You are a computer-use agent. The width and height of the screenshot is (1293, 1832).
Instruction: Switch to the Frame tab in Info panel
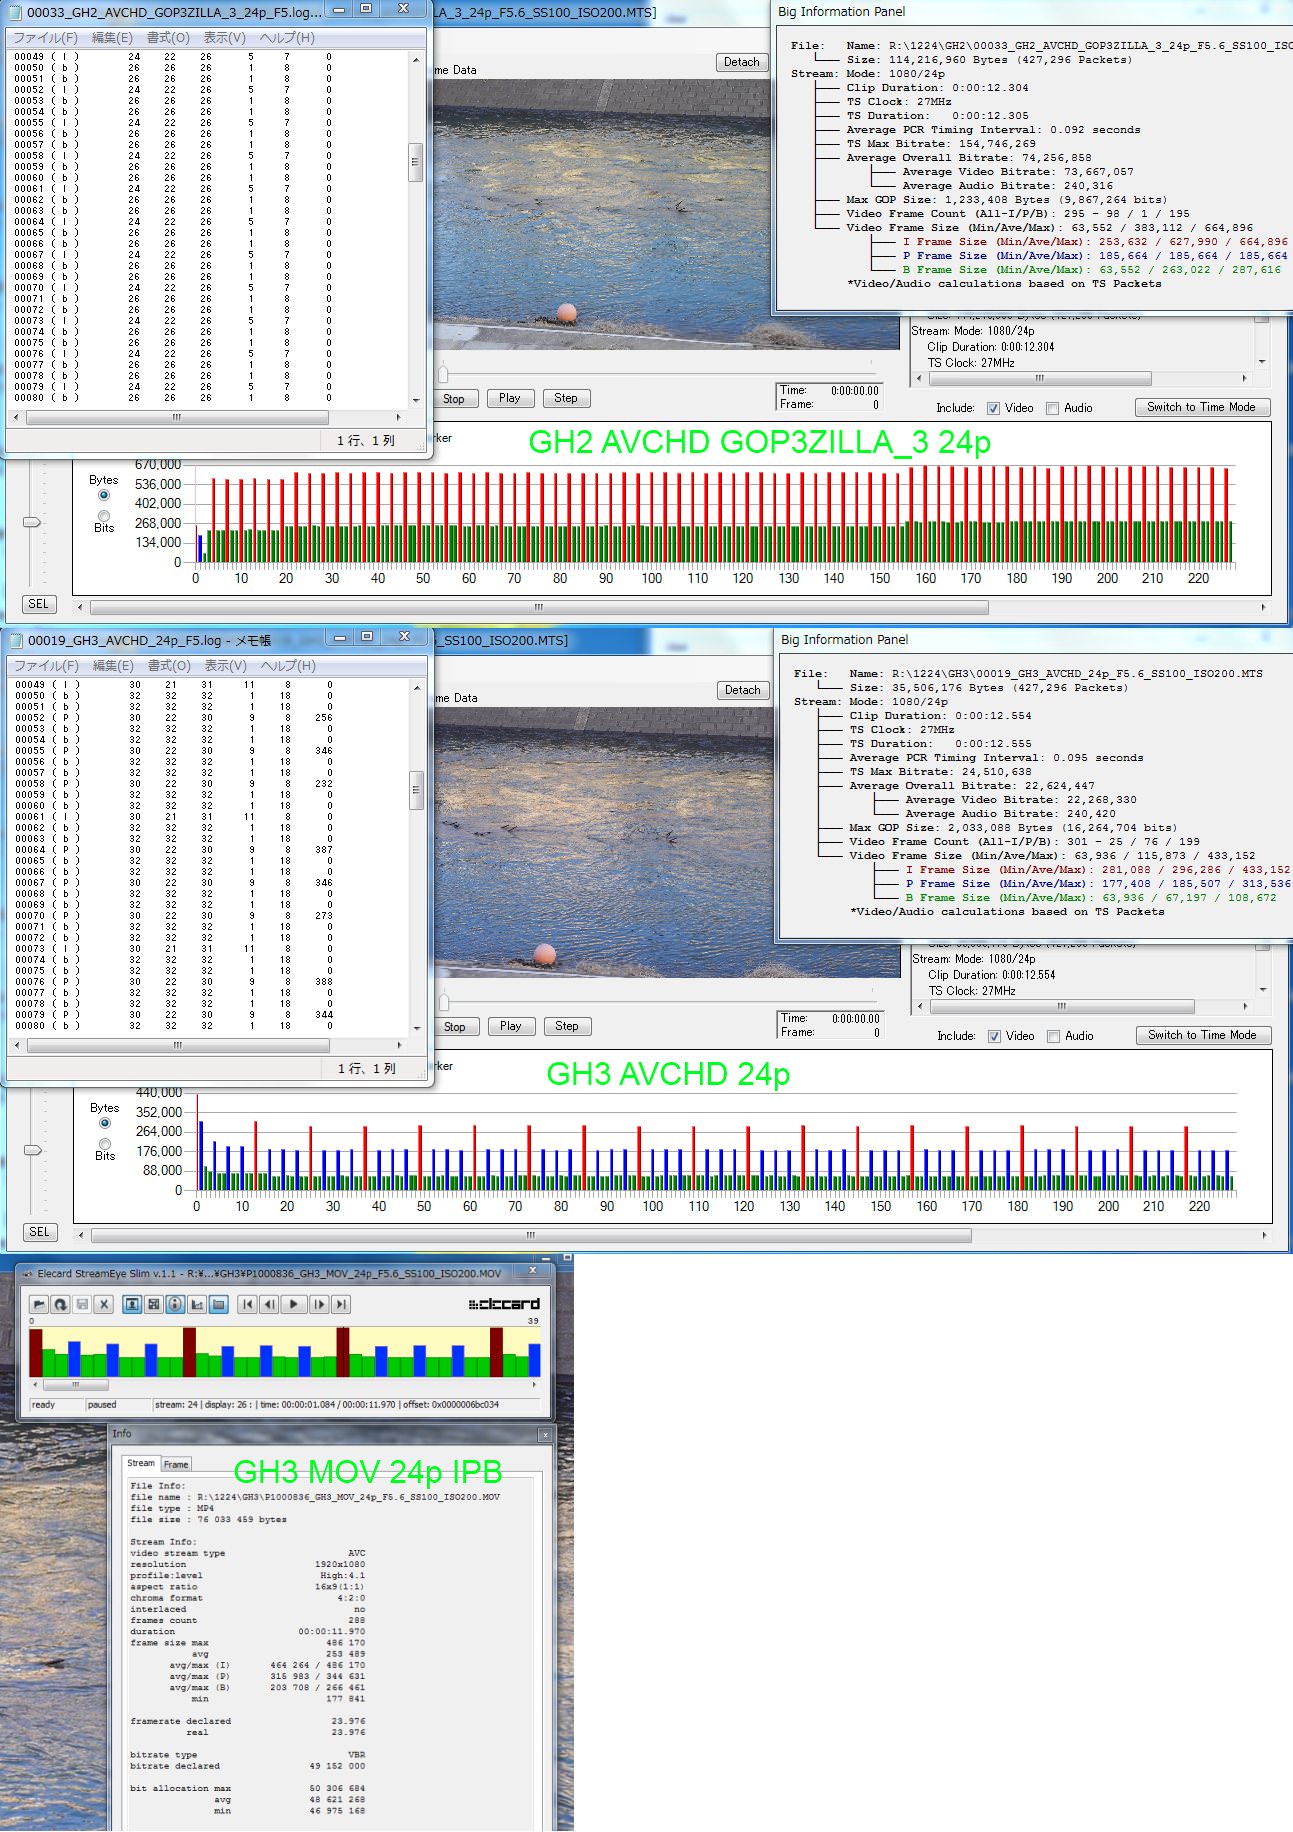[x=176, y=1464]
